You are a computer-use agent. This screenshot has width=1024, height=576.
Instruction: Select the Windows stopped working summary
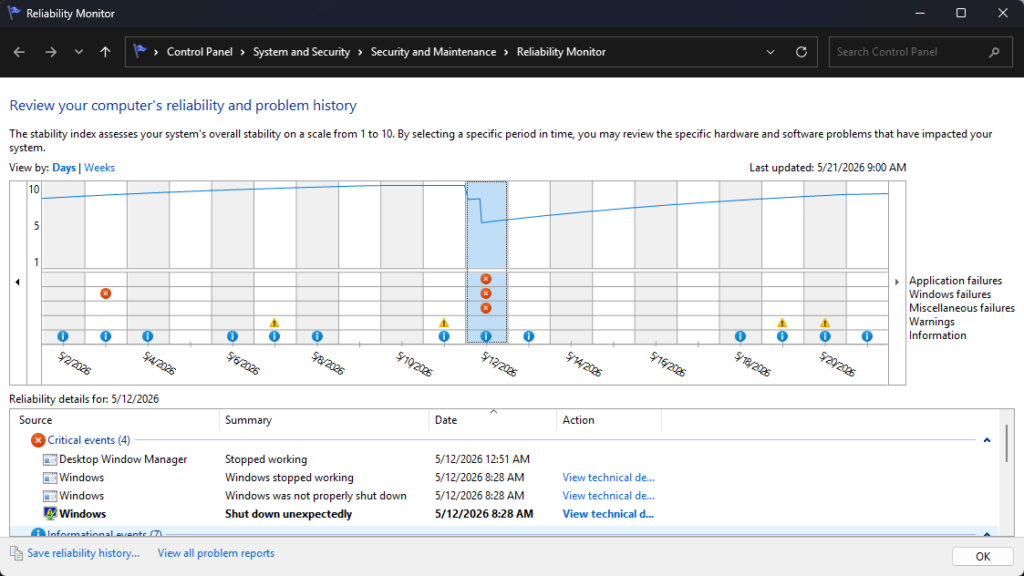(x=289, y=477)
